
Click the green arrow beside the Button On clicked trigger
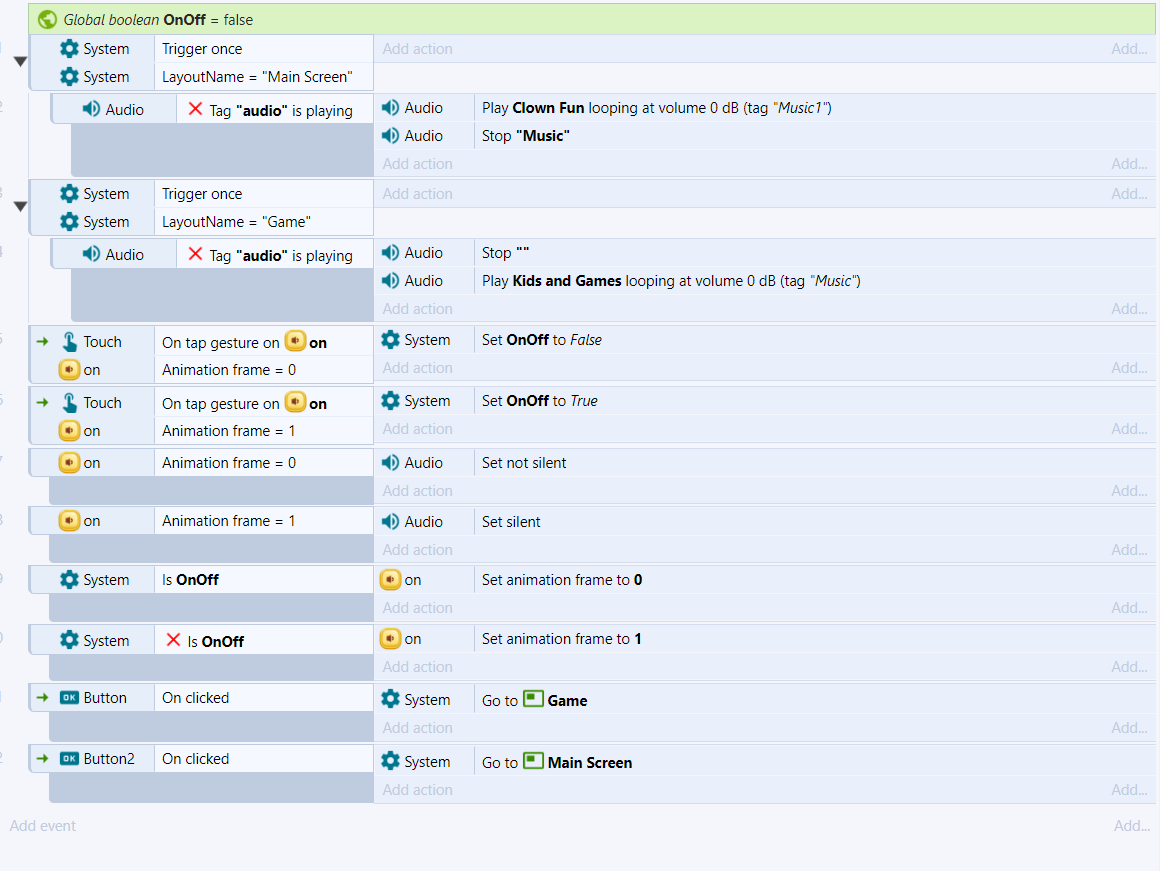42,698
